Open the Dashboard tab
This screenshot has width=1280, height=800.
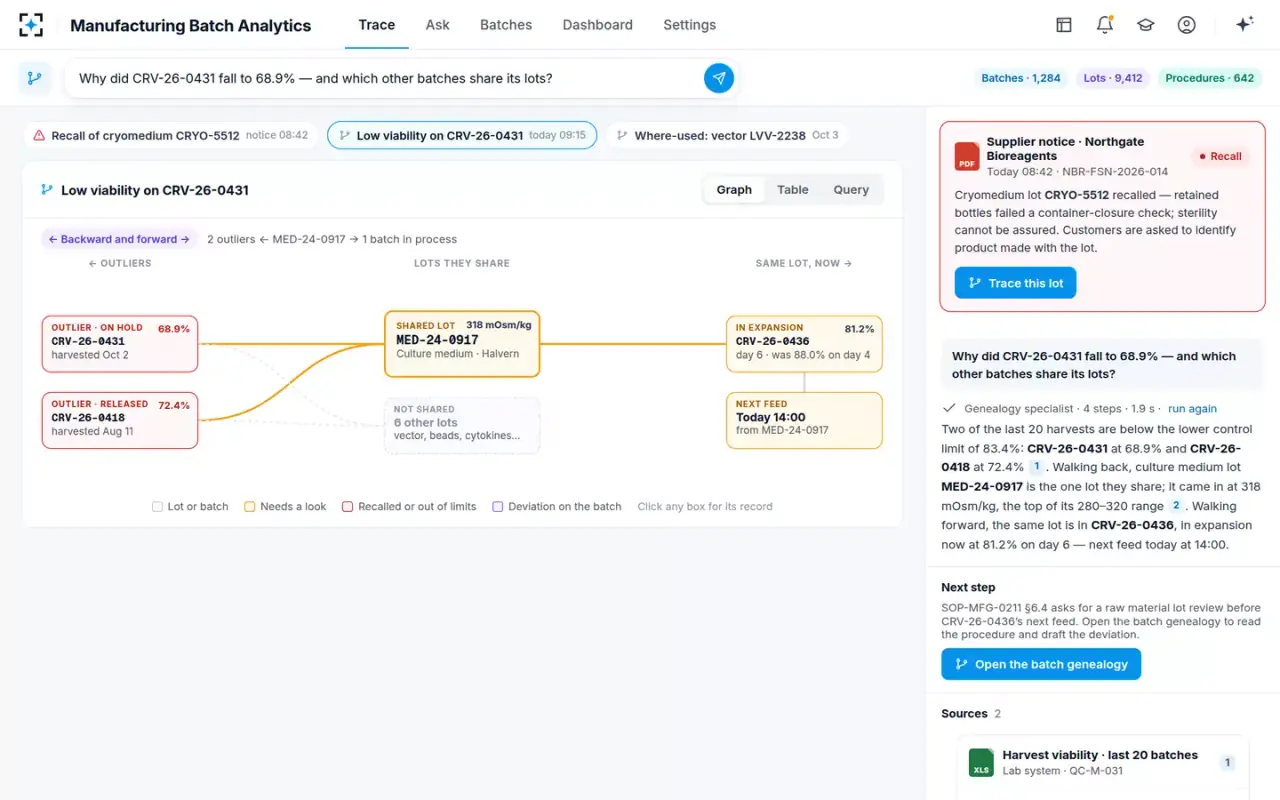598,25
